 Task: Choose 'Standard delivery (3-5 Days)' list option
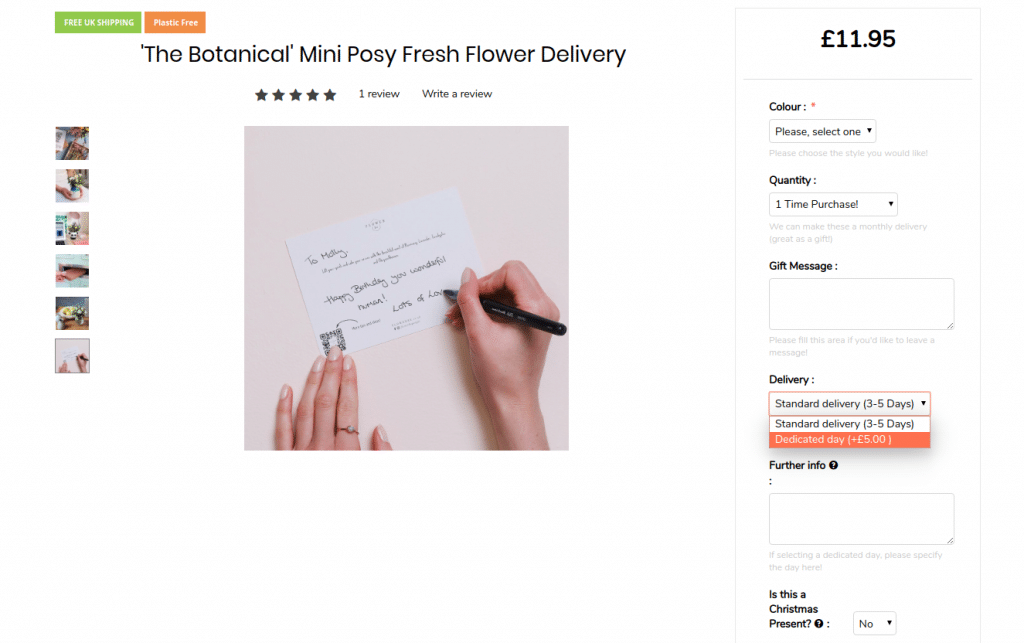849,424
